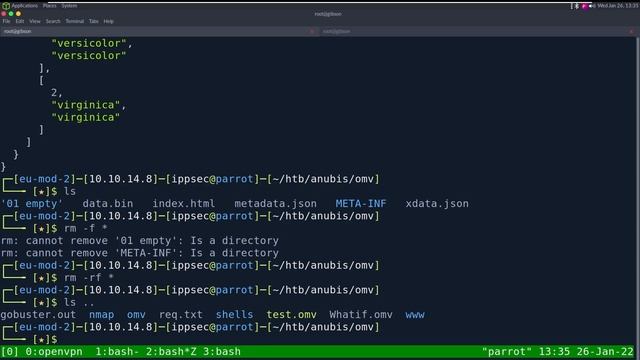Screen dimensions: 640x360
Task: Click the gobuster.out file name
Action: tap(38, 315)
